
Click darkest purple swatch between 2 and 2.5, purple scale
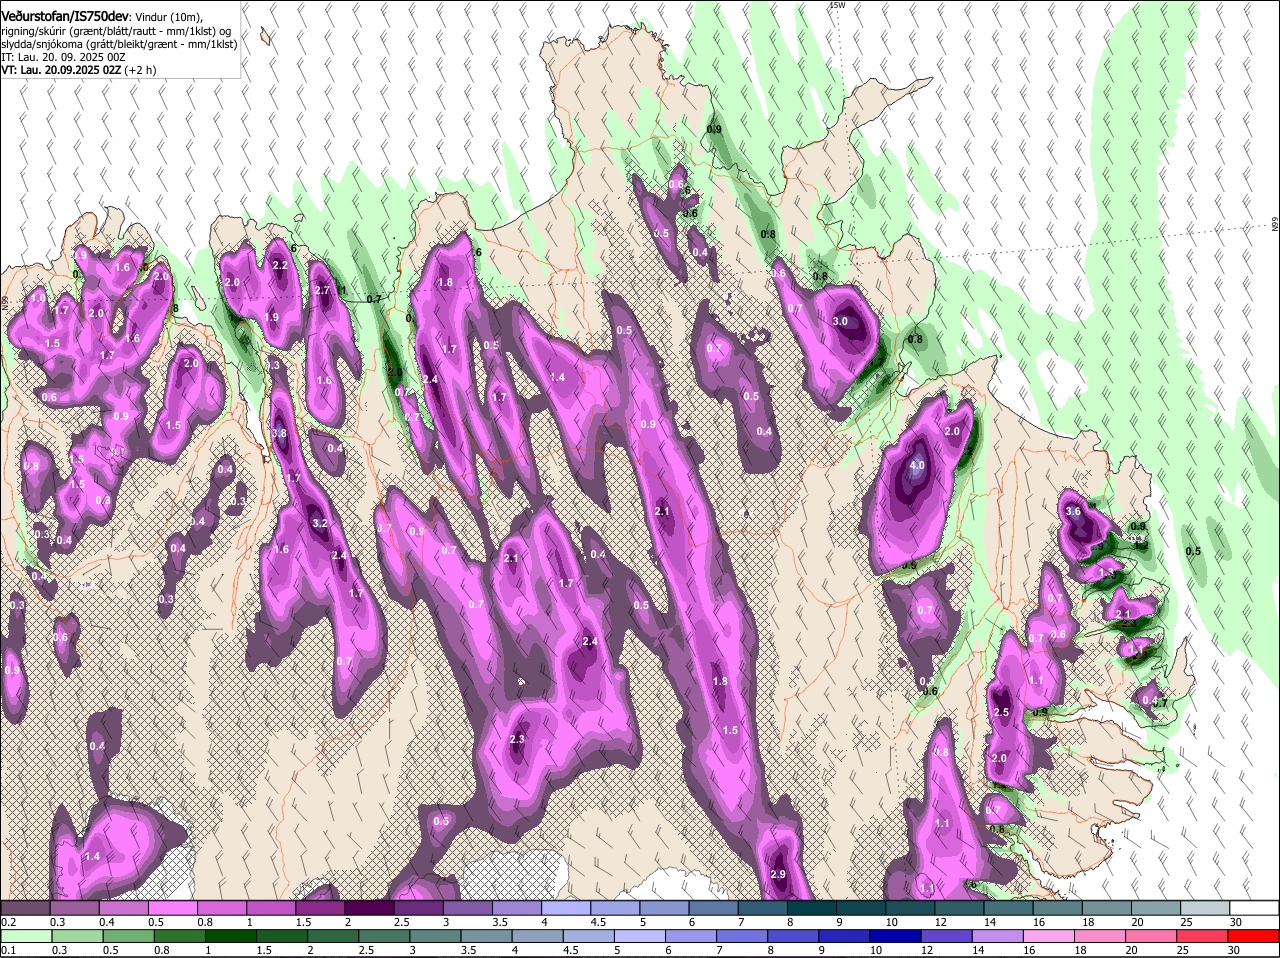tap(369, 907)
